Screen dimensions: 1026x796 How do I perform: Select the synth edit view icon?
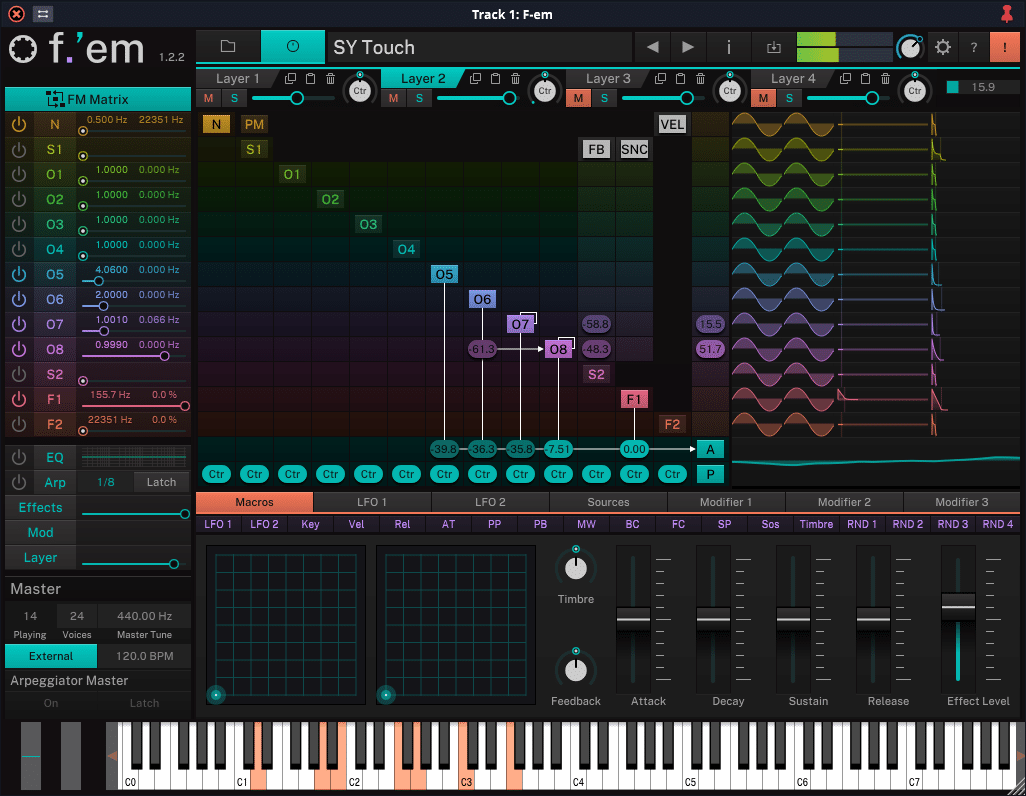pyautogui.click(x=293, y=46)
